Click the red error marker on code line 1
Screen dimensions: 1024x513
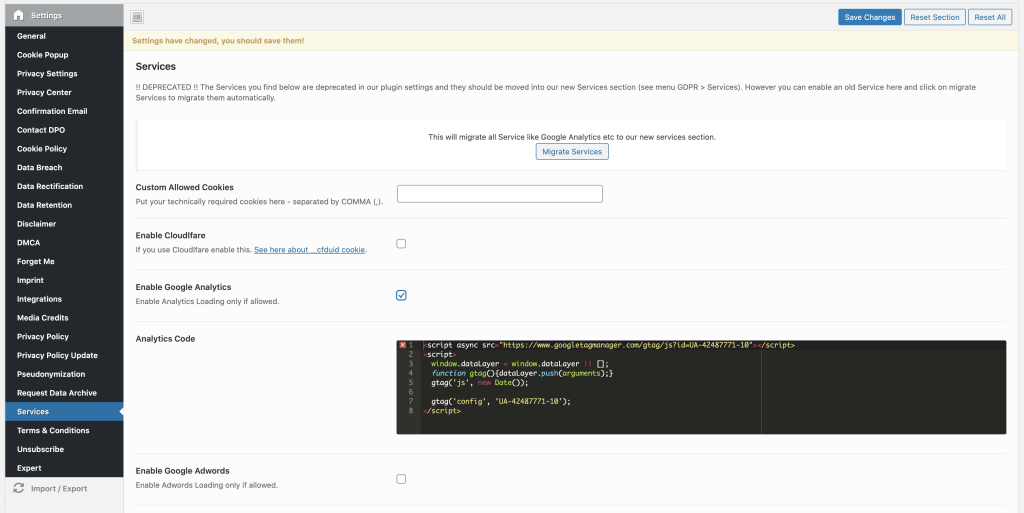[402, 345]
